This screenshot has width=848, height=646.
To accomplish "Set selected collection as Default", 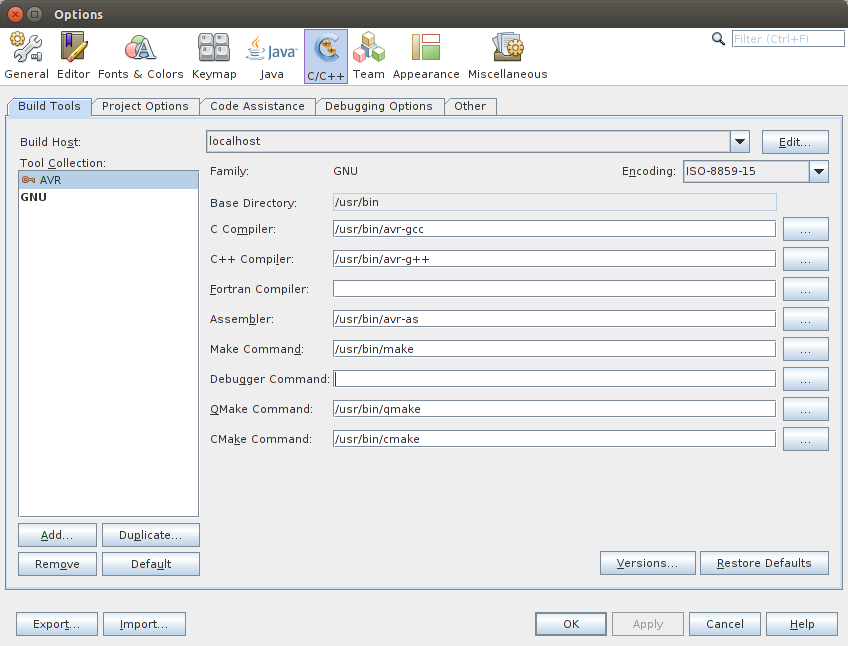I will click(151, 564).
